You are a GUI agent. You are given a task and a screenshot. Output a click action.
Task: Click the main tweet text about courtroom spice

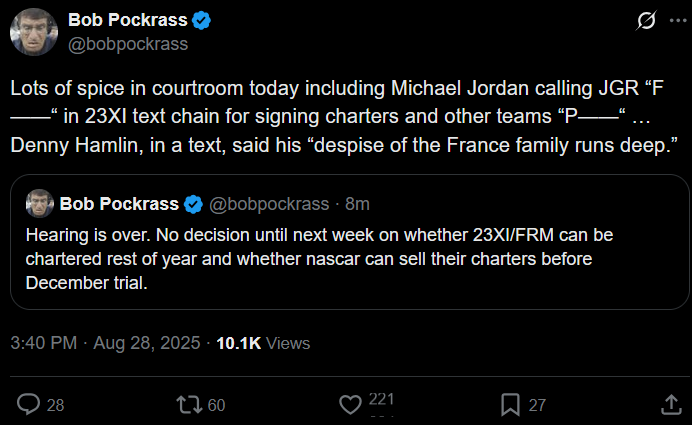click(340, 117)
